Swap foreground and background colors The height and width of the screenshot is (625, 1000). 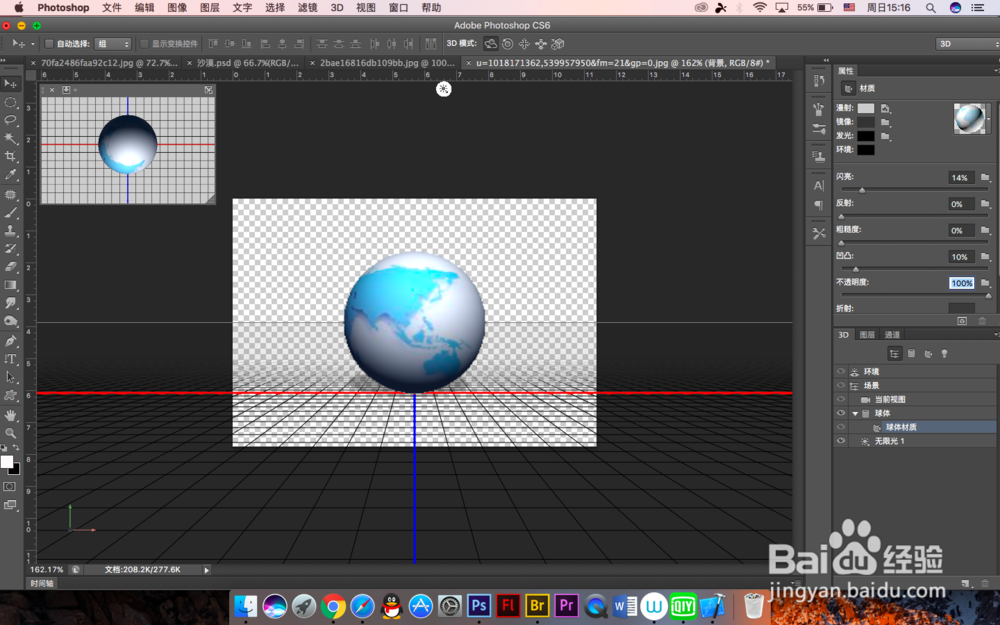(16, 448)
